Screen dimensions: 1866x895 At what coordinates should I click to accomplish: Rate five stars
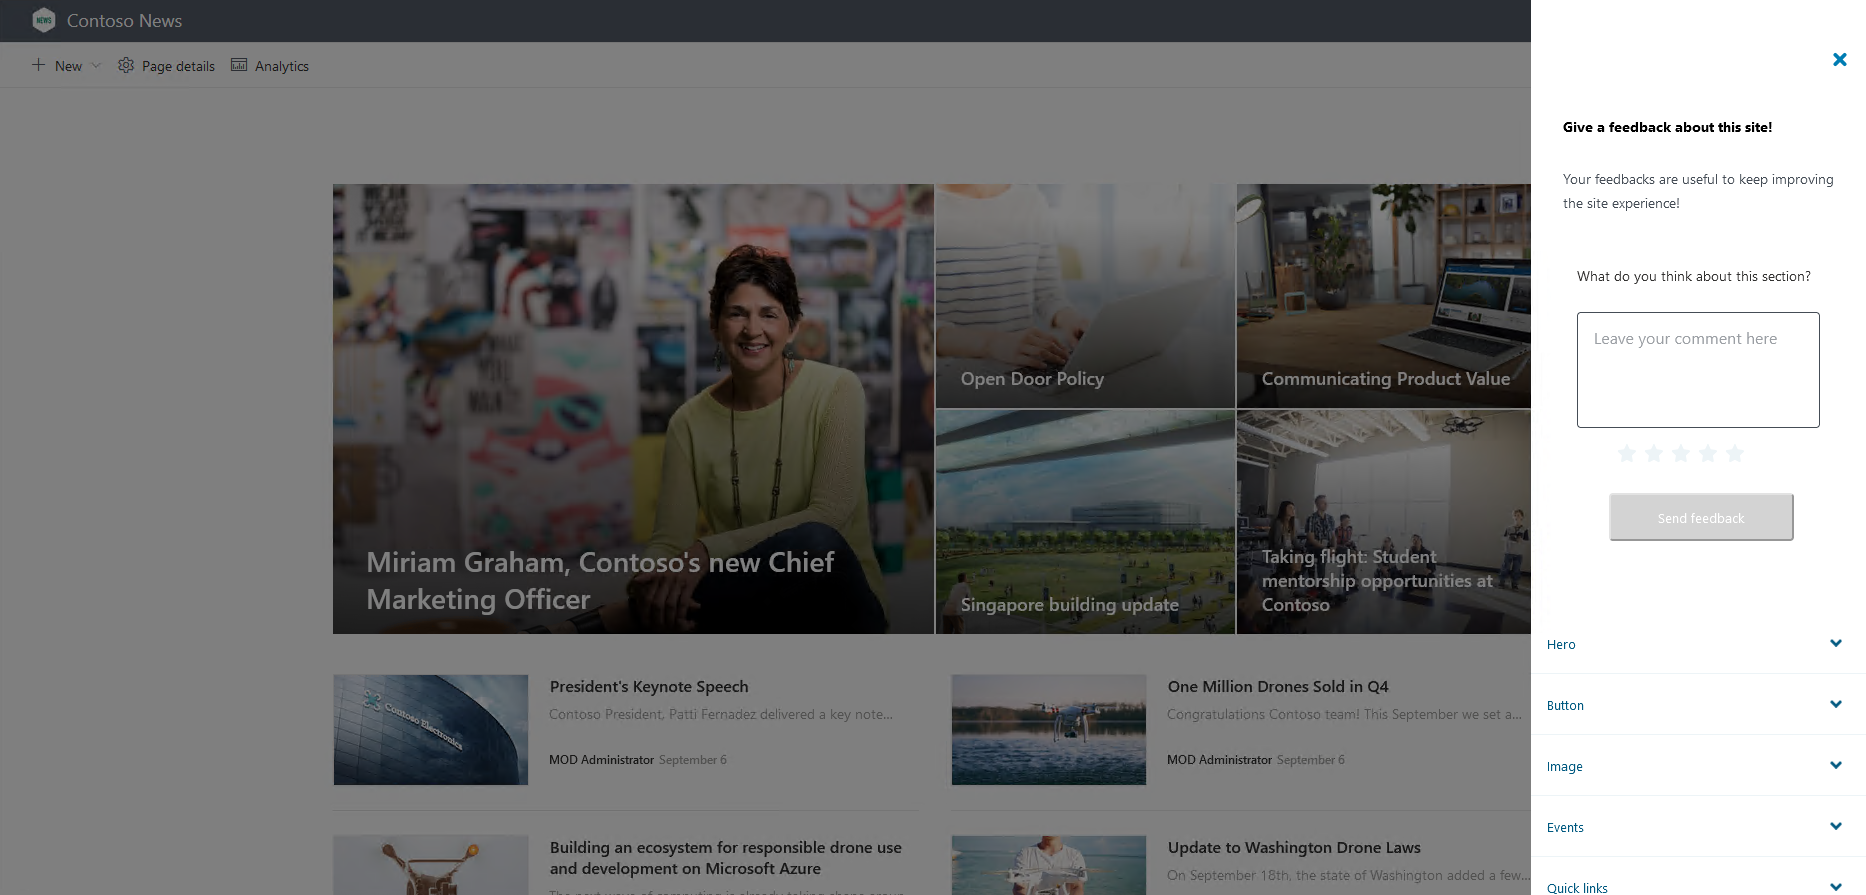point(1735,454)
